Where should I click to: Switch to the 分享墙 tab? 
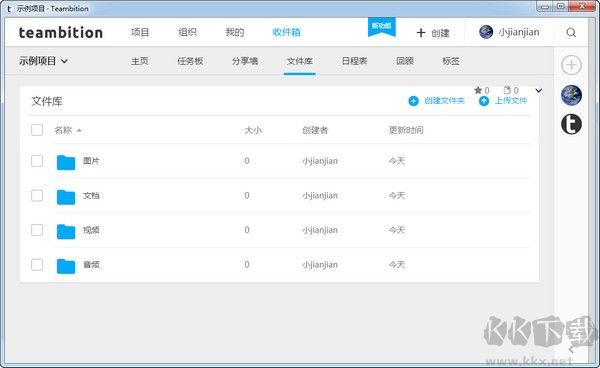click(245, 61)
